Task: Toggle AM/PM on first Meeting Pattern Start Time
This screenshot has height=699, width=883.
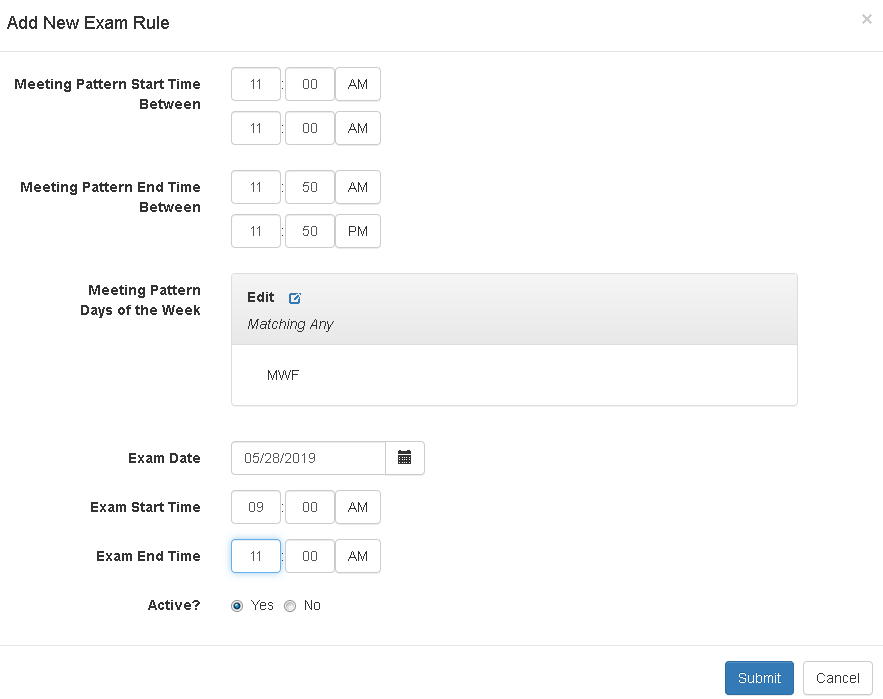Action: tap(358, 85)
